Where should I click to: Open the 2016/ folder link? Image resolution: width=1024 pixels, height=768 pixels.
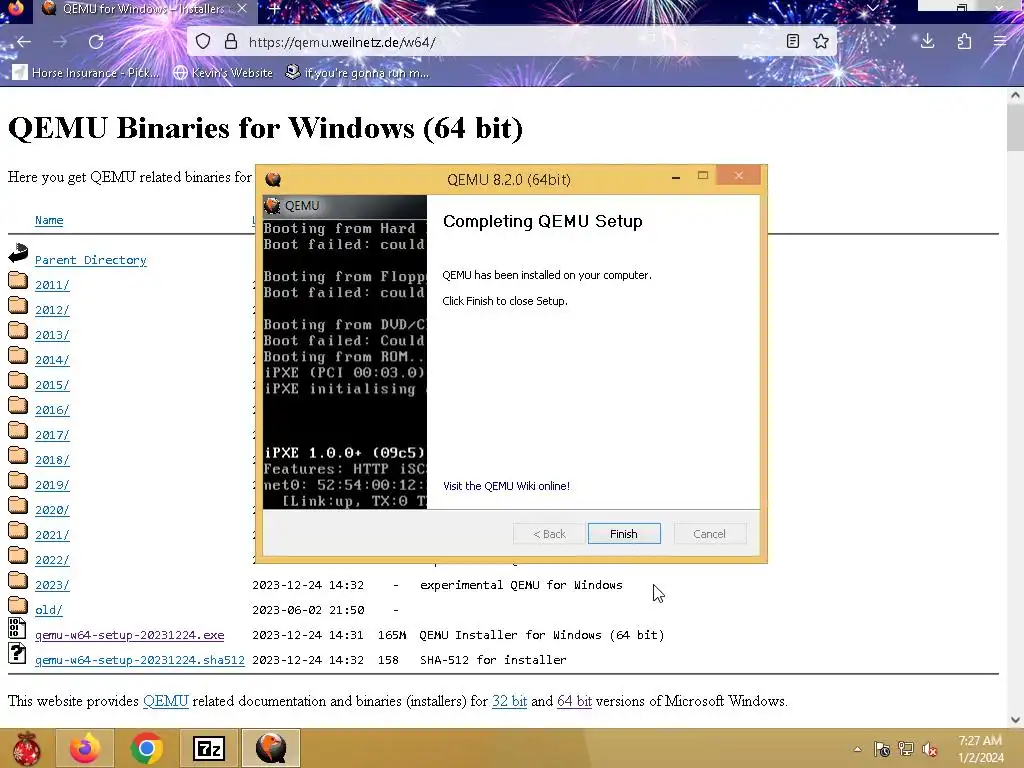point(52,409)
